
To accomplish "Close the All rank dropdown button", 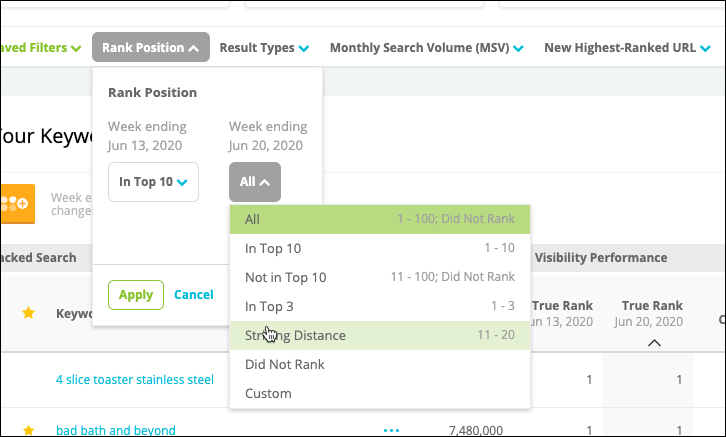I will click(255, 182).
